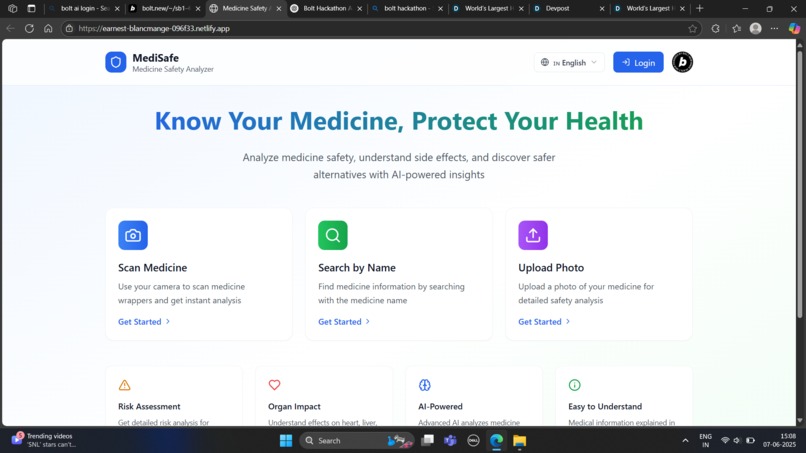Switch to Medicine Safety tab
The height and width of the screenshot is (453, 806).
(245, 8)
